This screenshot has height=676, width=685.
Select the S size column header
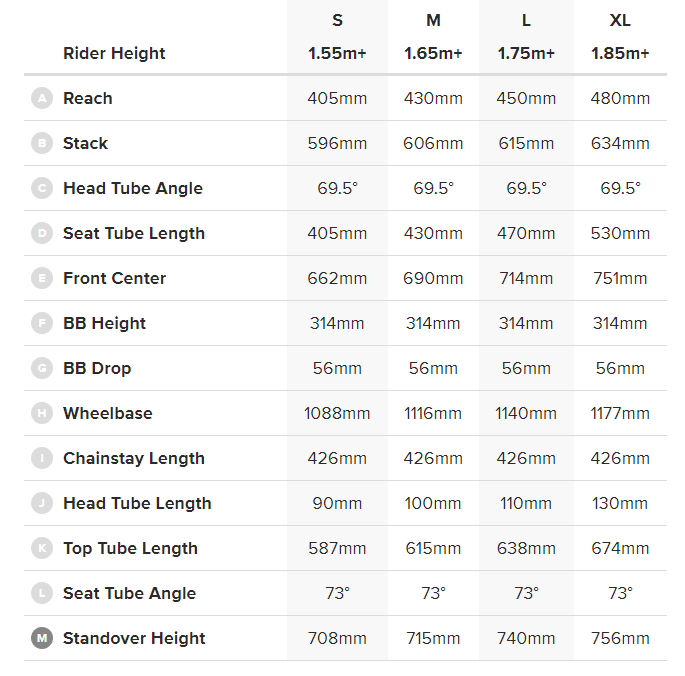point(337,21)
